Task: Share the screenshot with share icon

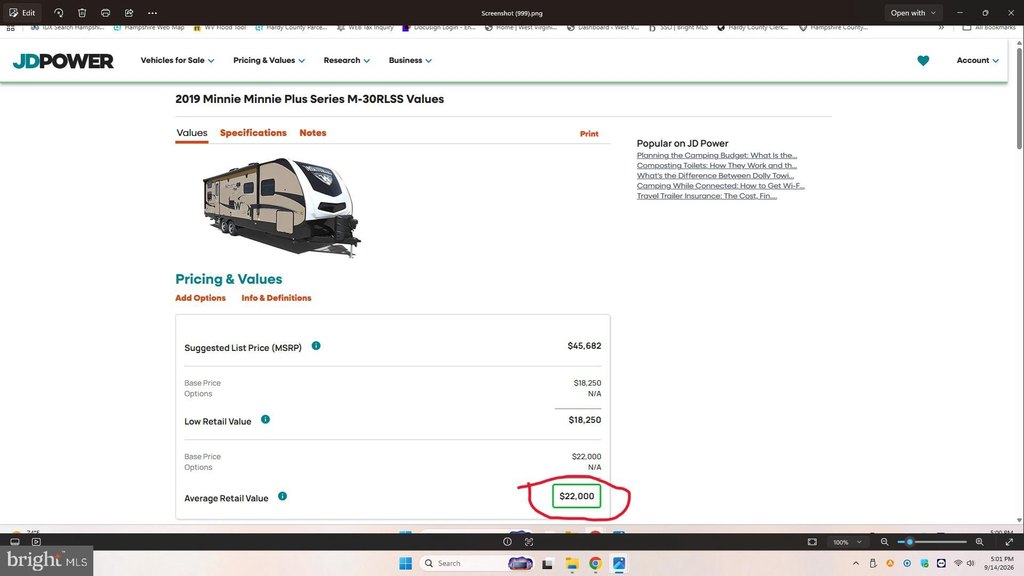Action: 129,12
